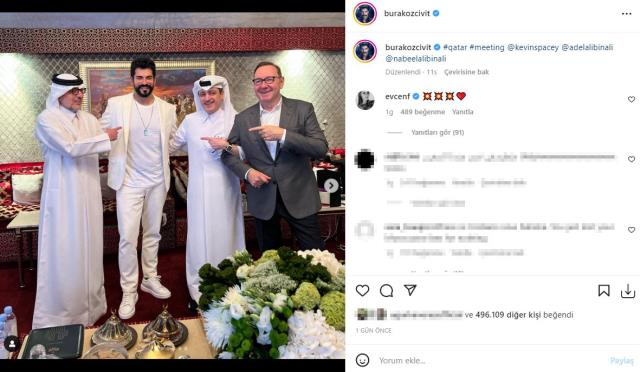Expand replies with Yanıtları gör (91)
The height and width of the screenshot is (372, 640).
(438, 132)
